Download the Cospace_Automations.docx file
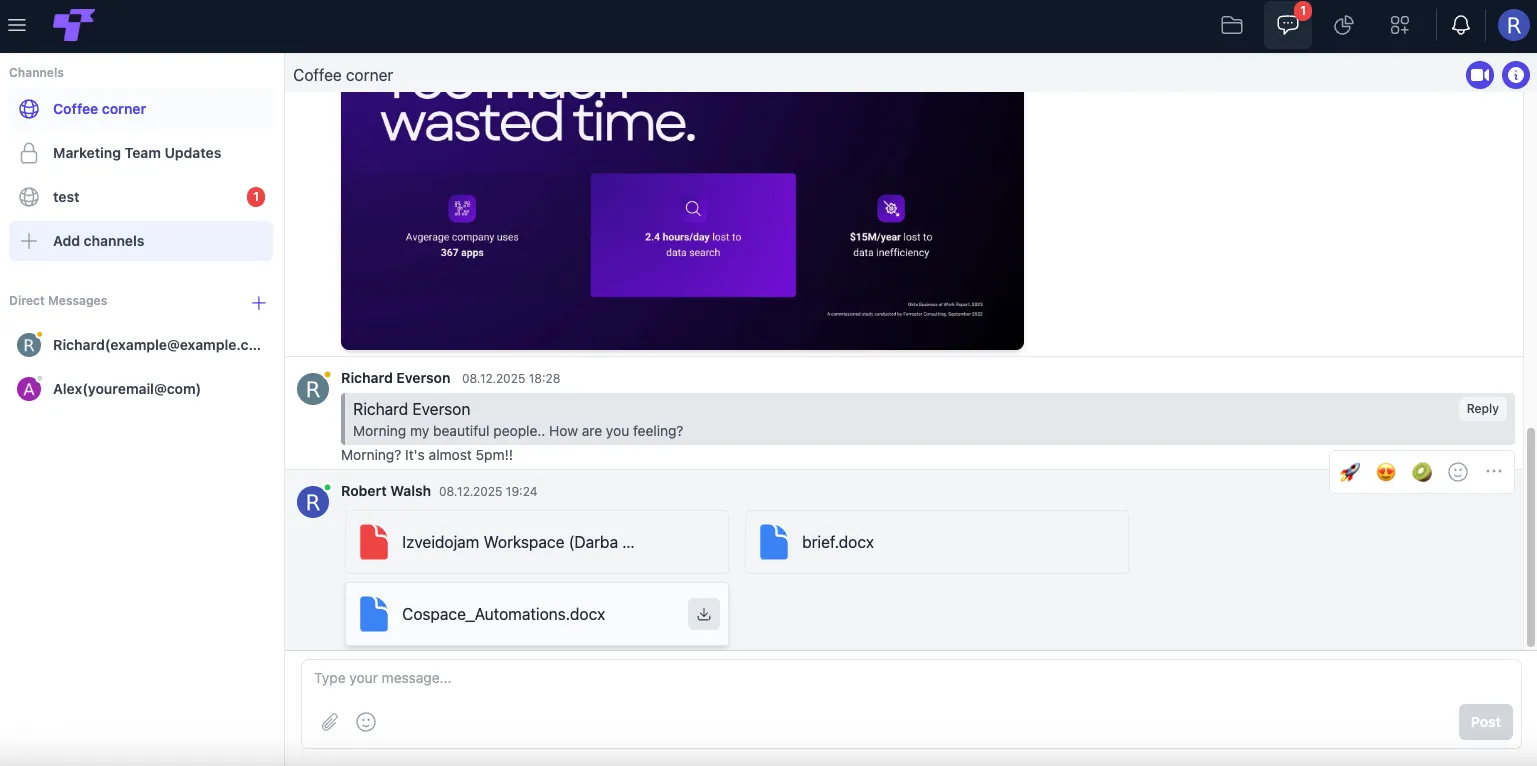 click(x=704, y=614)
